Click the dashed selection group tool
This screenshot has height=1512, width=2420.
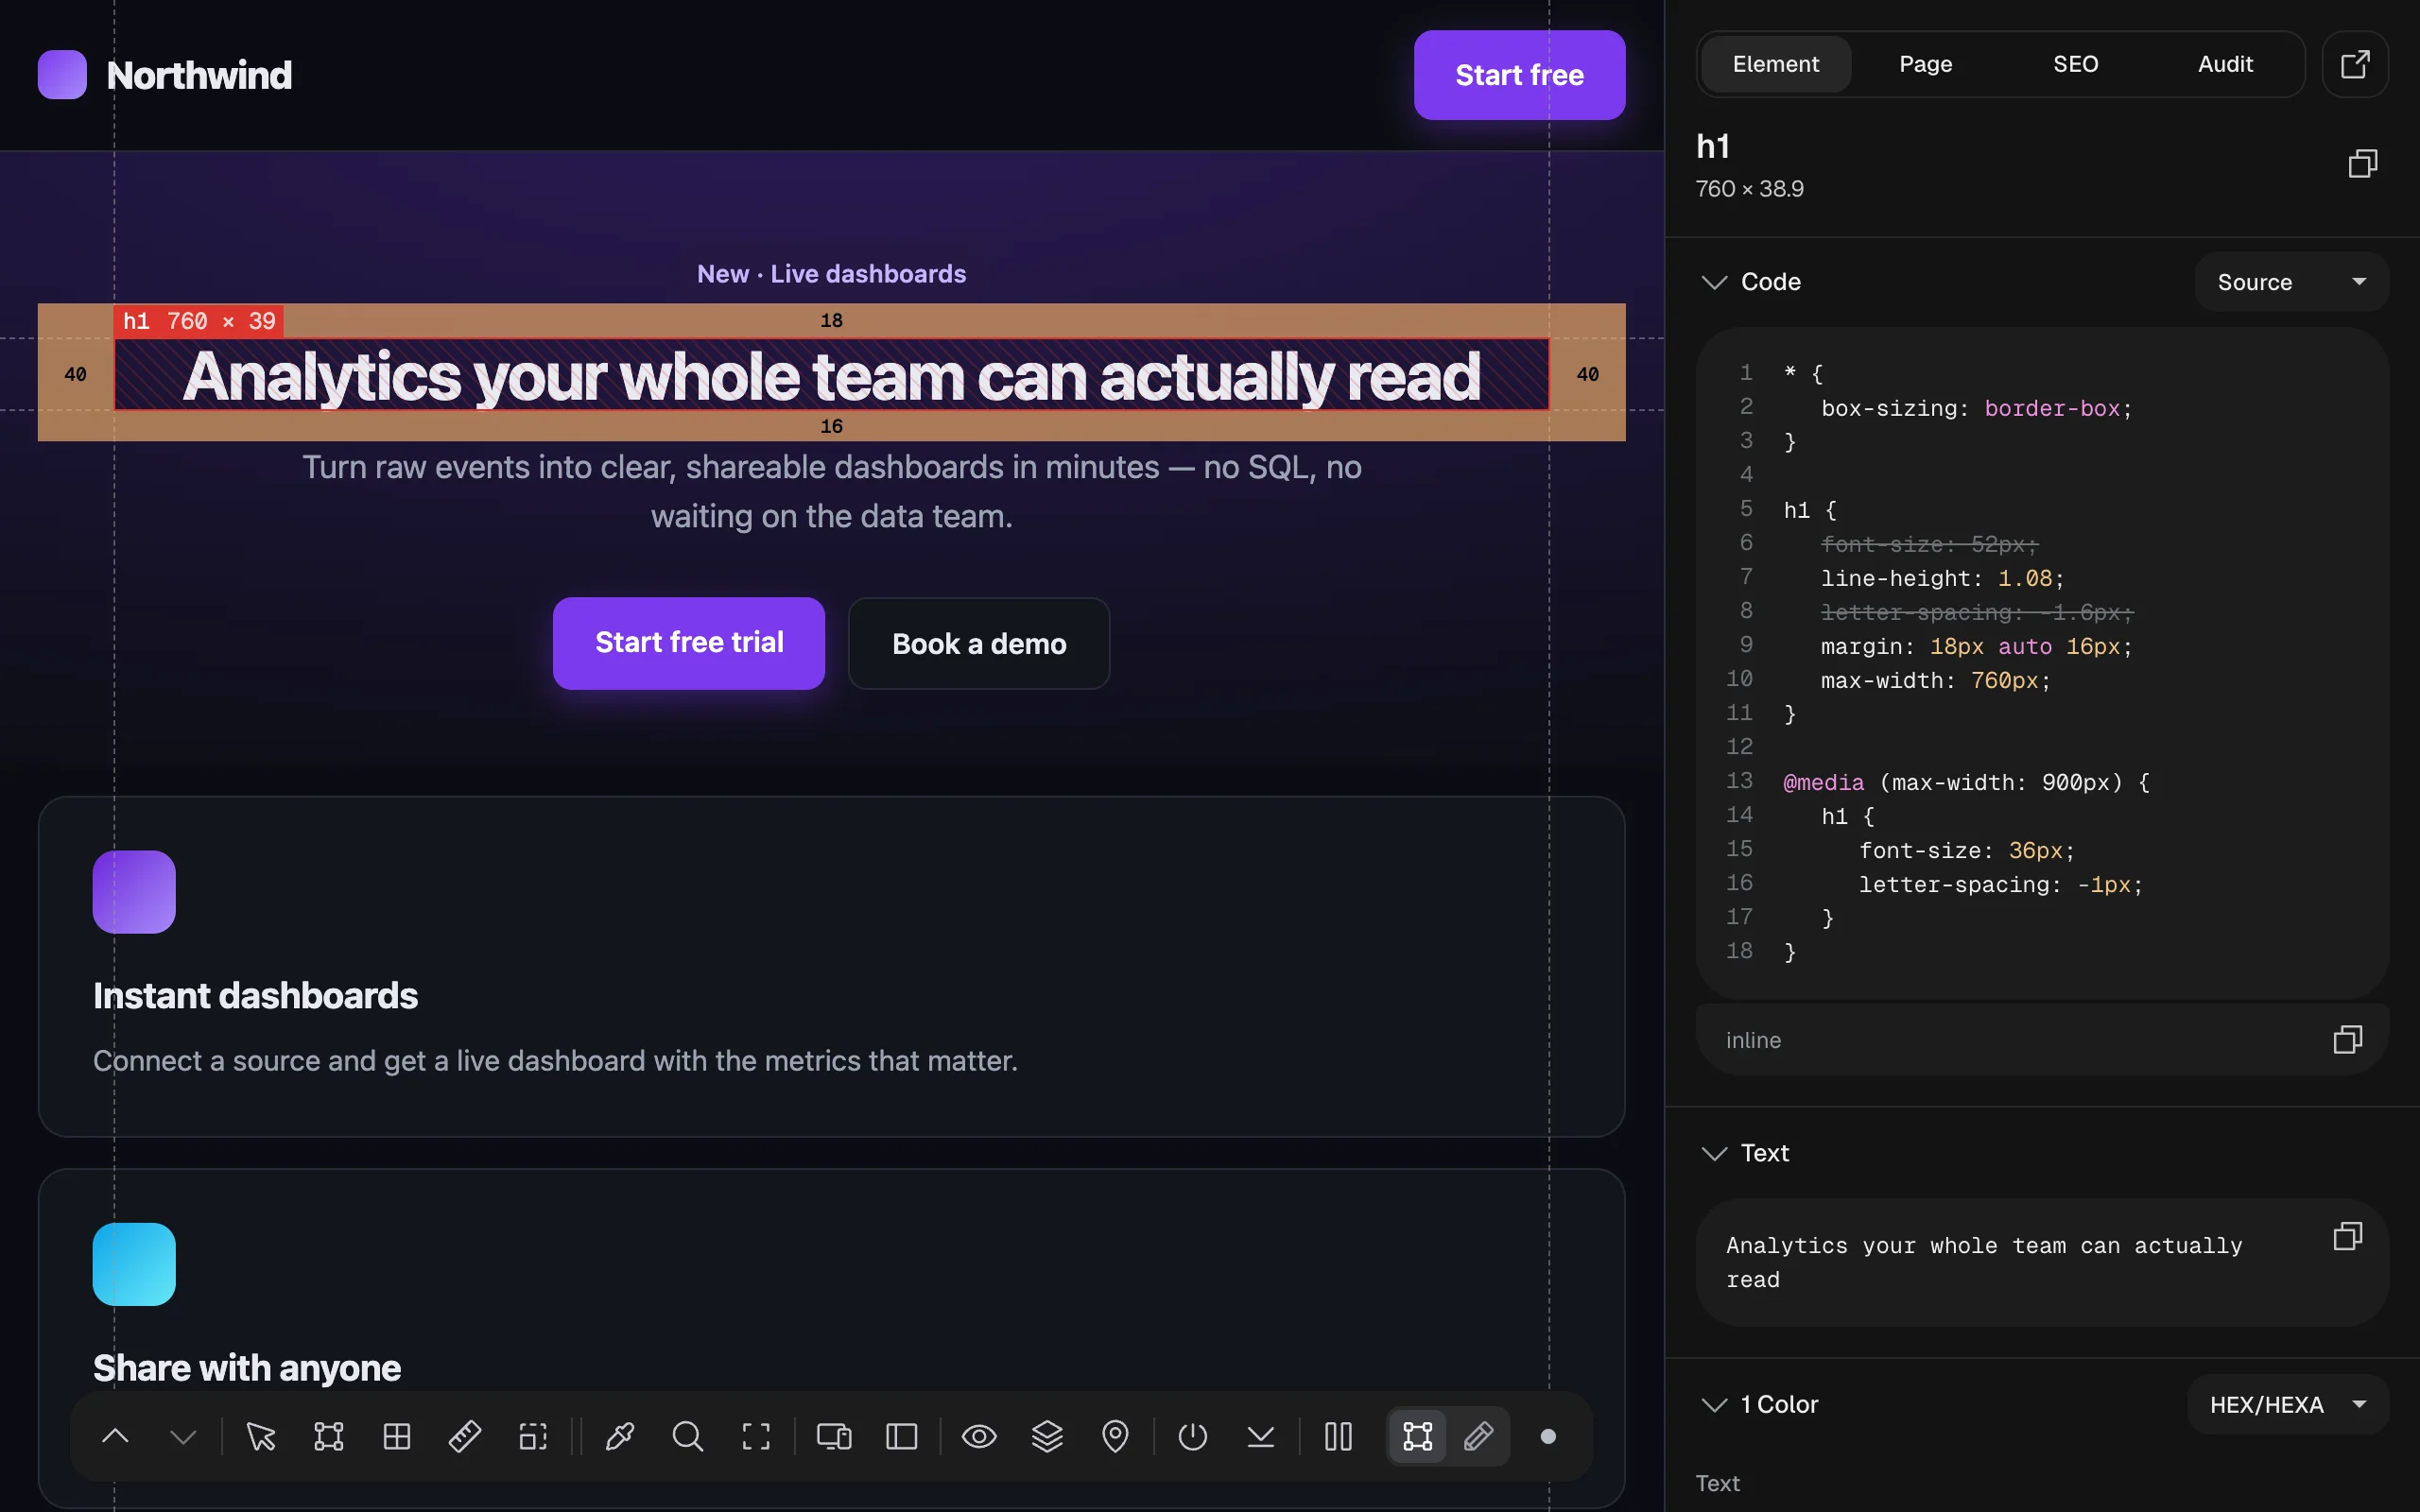click(x=533, y=1437)
